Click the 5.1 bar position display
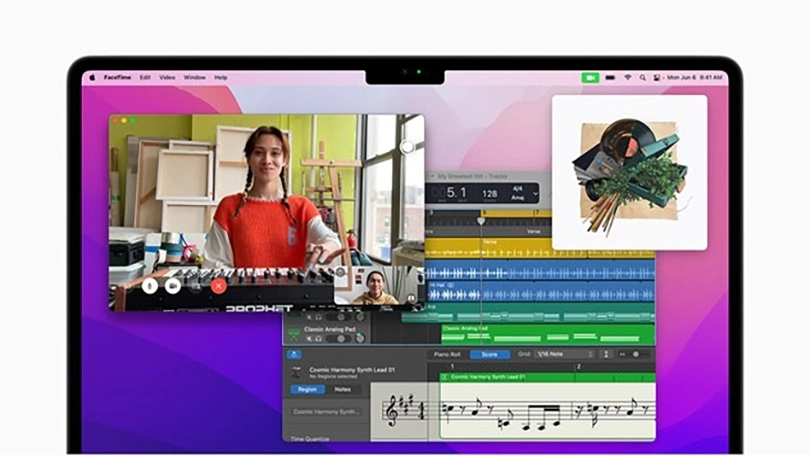 [x=456, y=193]
